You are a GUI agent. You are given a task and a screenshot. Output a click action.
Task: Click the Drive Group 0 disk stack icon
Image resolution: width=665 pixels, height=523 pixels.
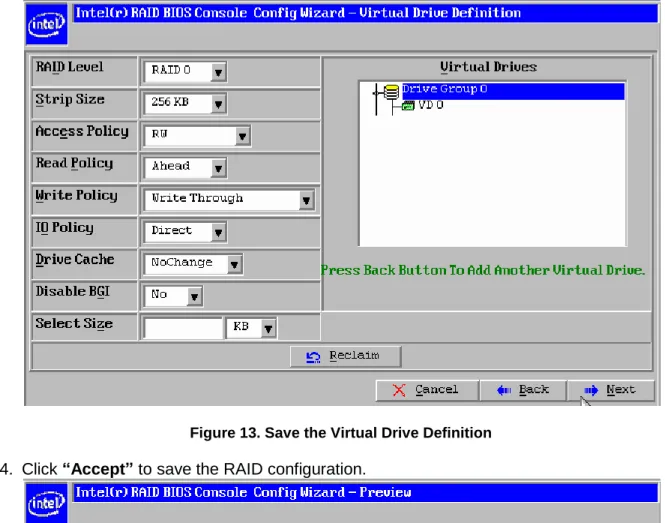click(391, 92)
